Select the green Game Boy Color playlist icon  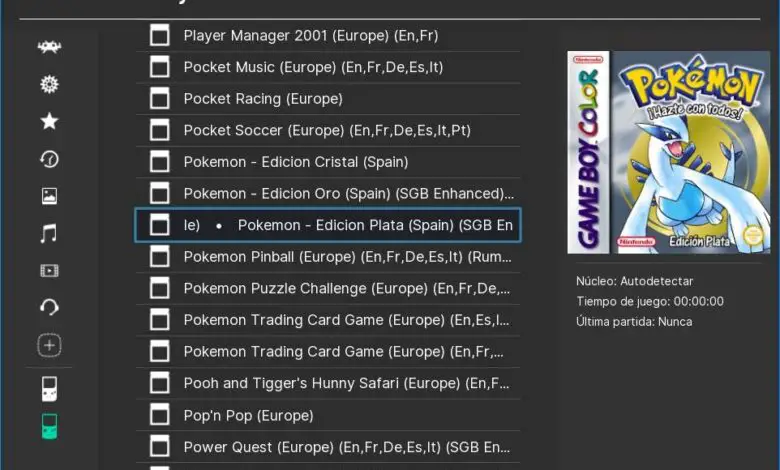pos(49,426)
